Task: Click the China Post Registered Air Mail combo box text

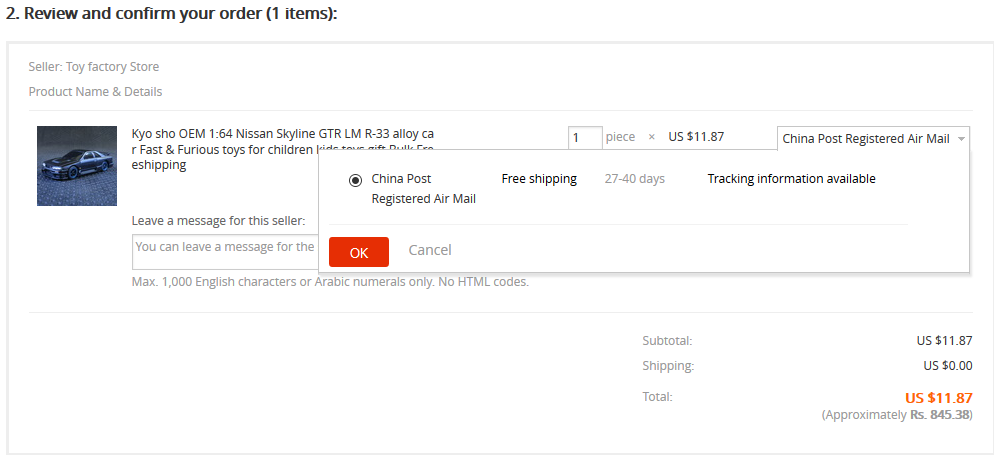Action: (x=865, y=138)
